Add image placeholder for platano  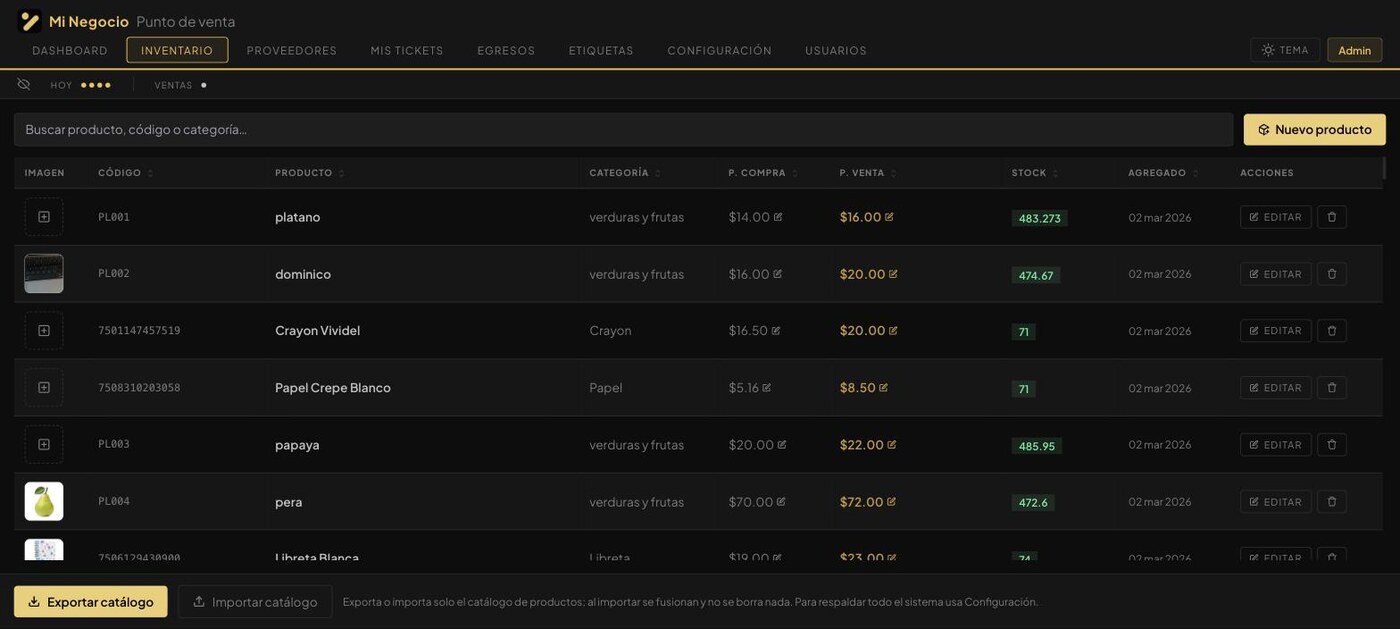pos(44,217)
